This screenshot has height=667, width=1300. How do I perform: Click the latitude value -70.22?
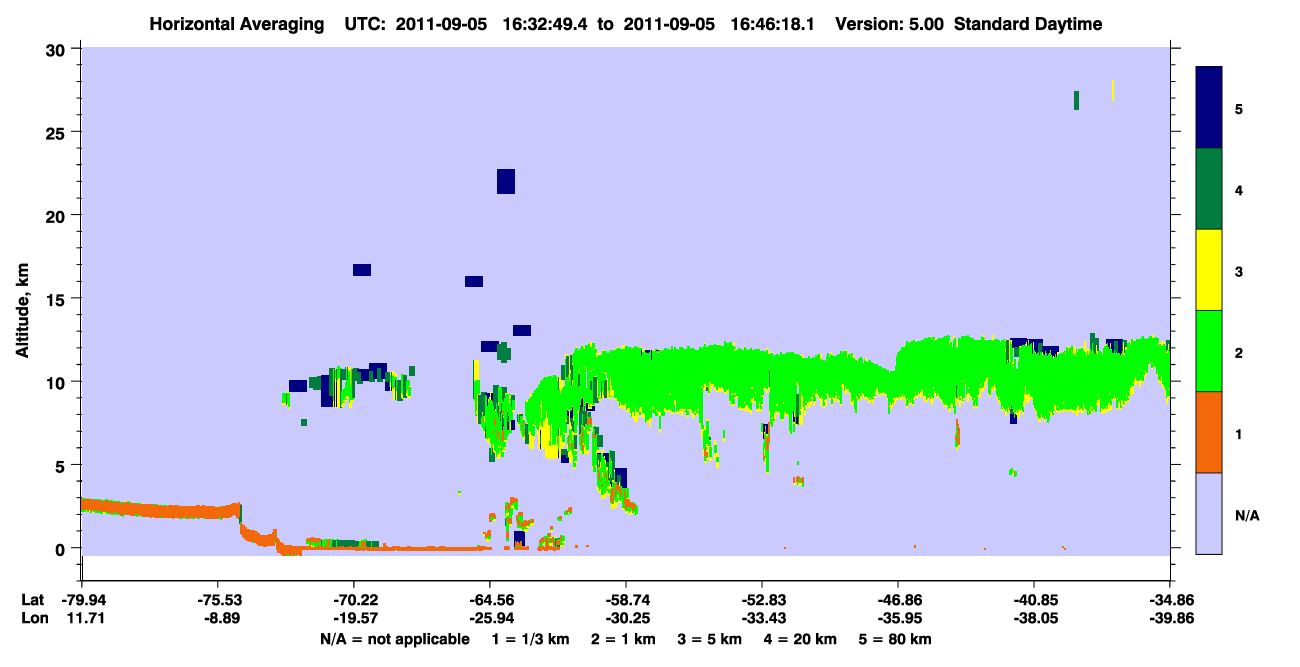(x=353, y=600)
